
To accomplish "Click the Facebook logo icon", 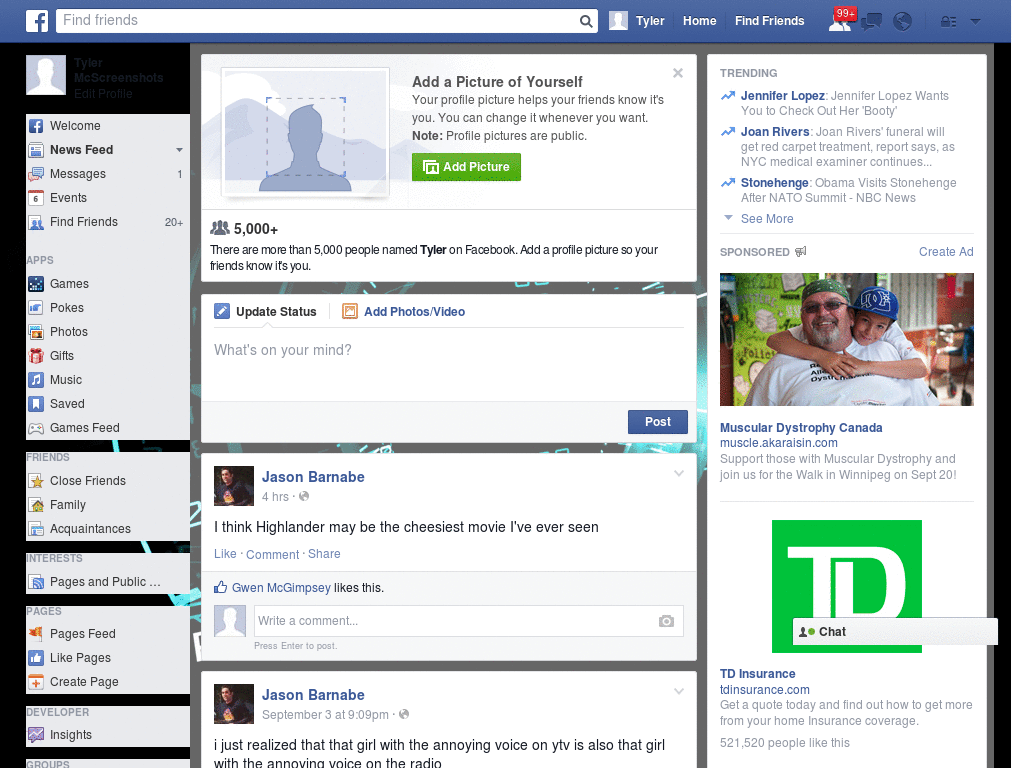I will [37, 21].
